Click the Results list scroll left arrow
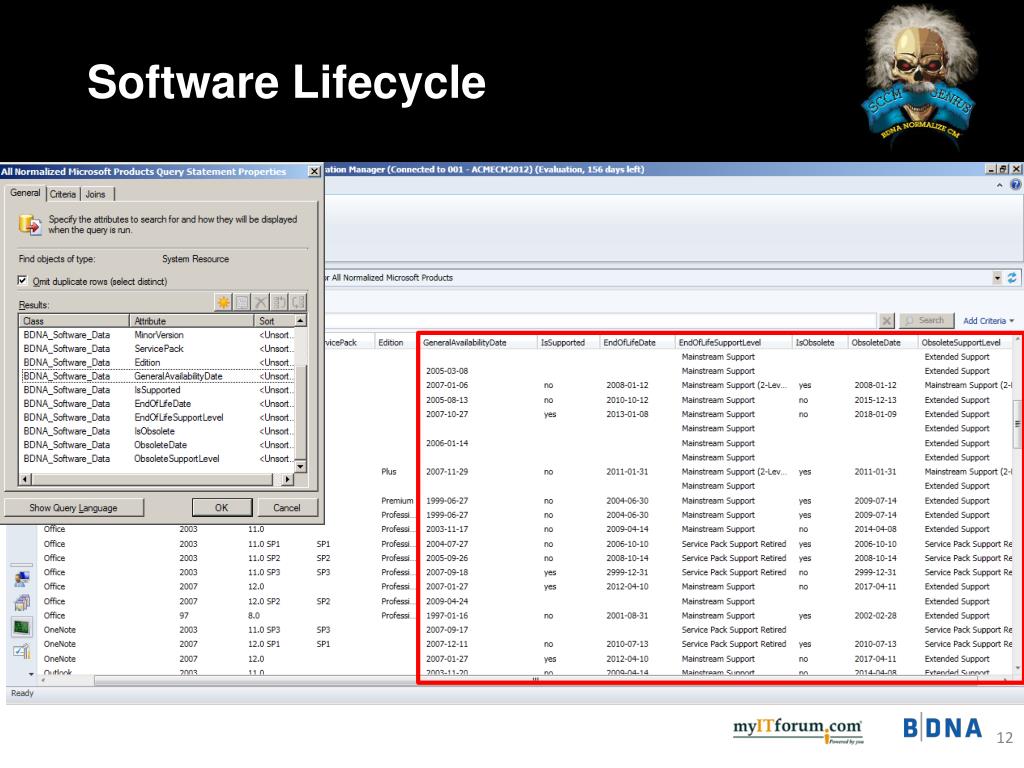Screen dimensions: 1024x768 tap(25, 479)
